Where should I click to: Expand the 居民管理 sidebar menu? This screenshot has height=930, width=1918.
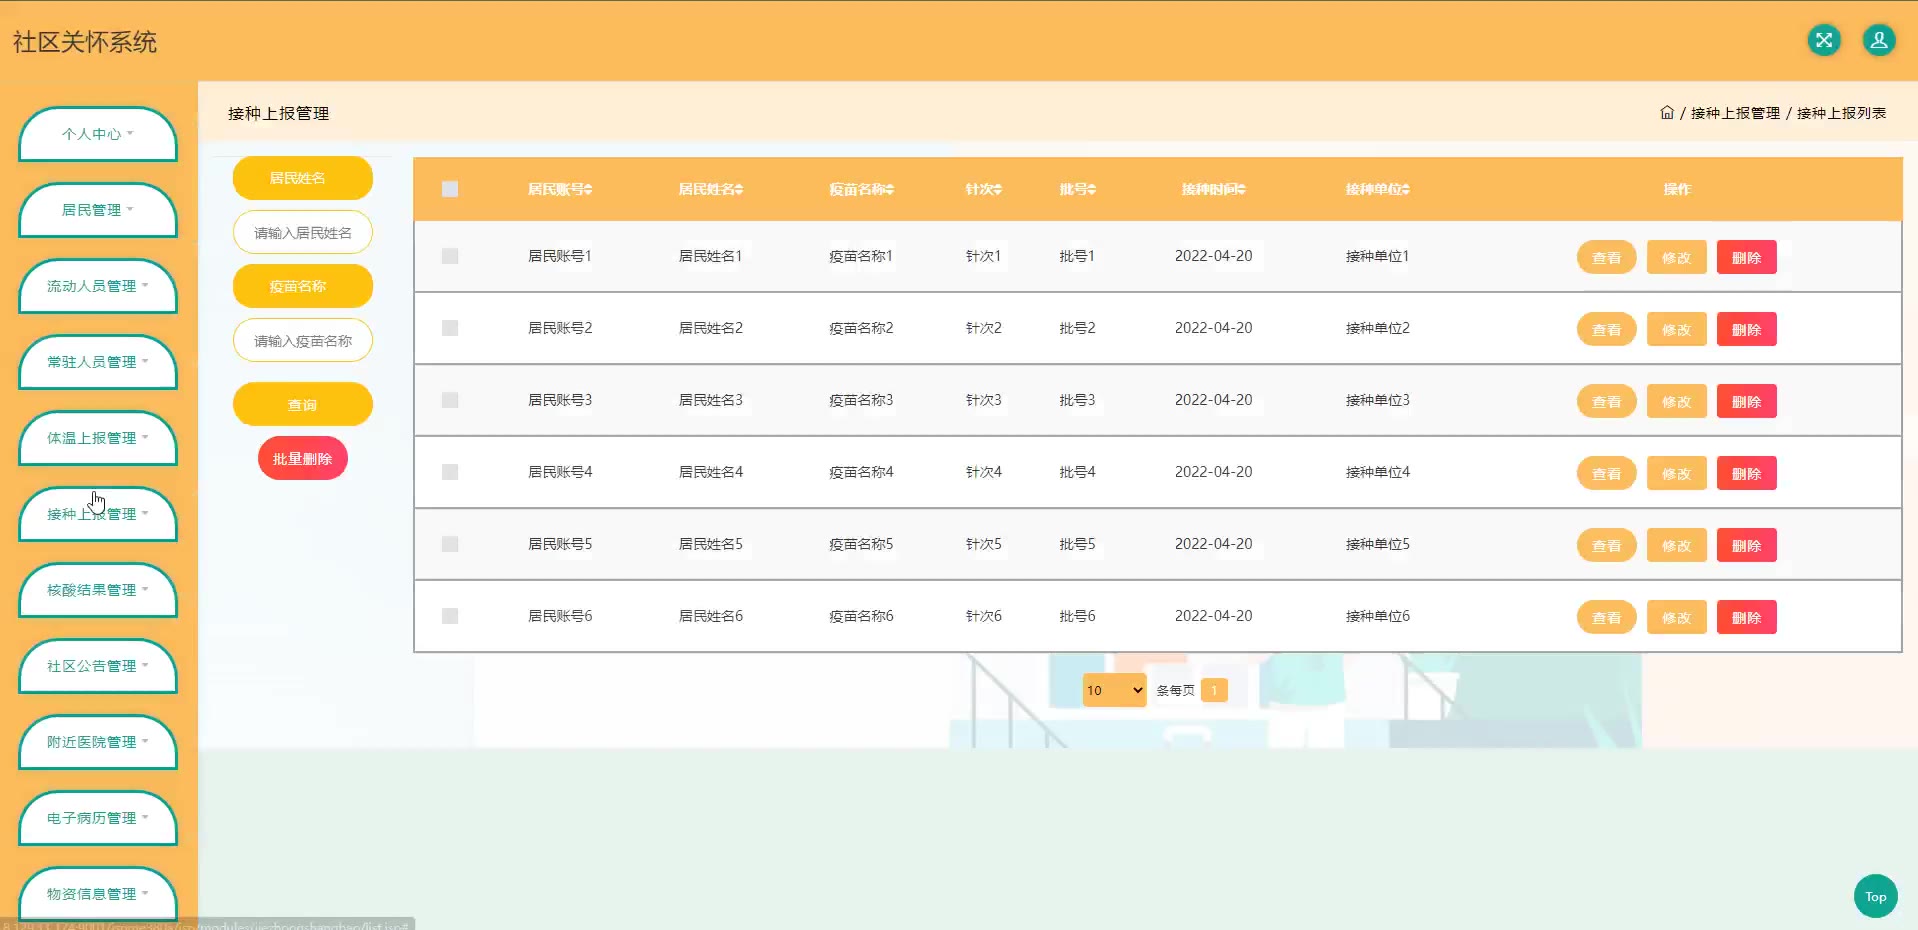97,210
